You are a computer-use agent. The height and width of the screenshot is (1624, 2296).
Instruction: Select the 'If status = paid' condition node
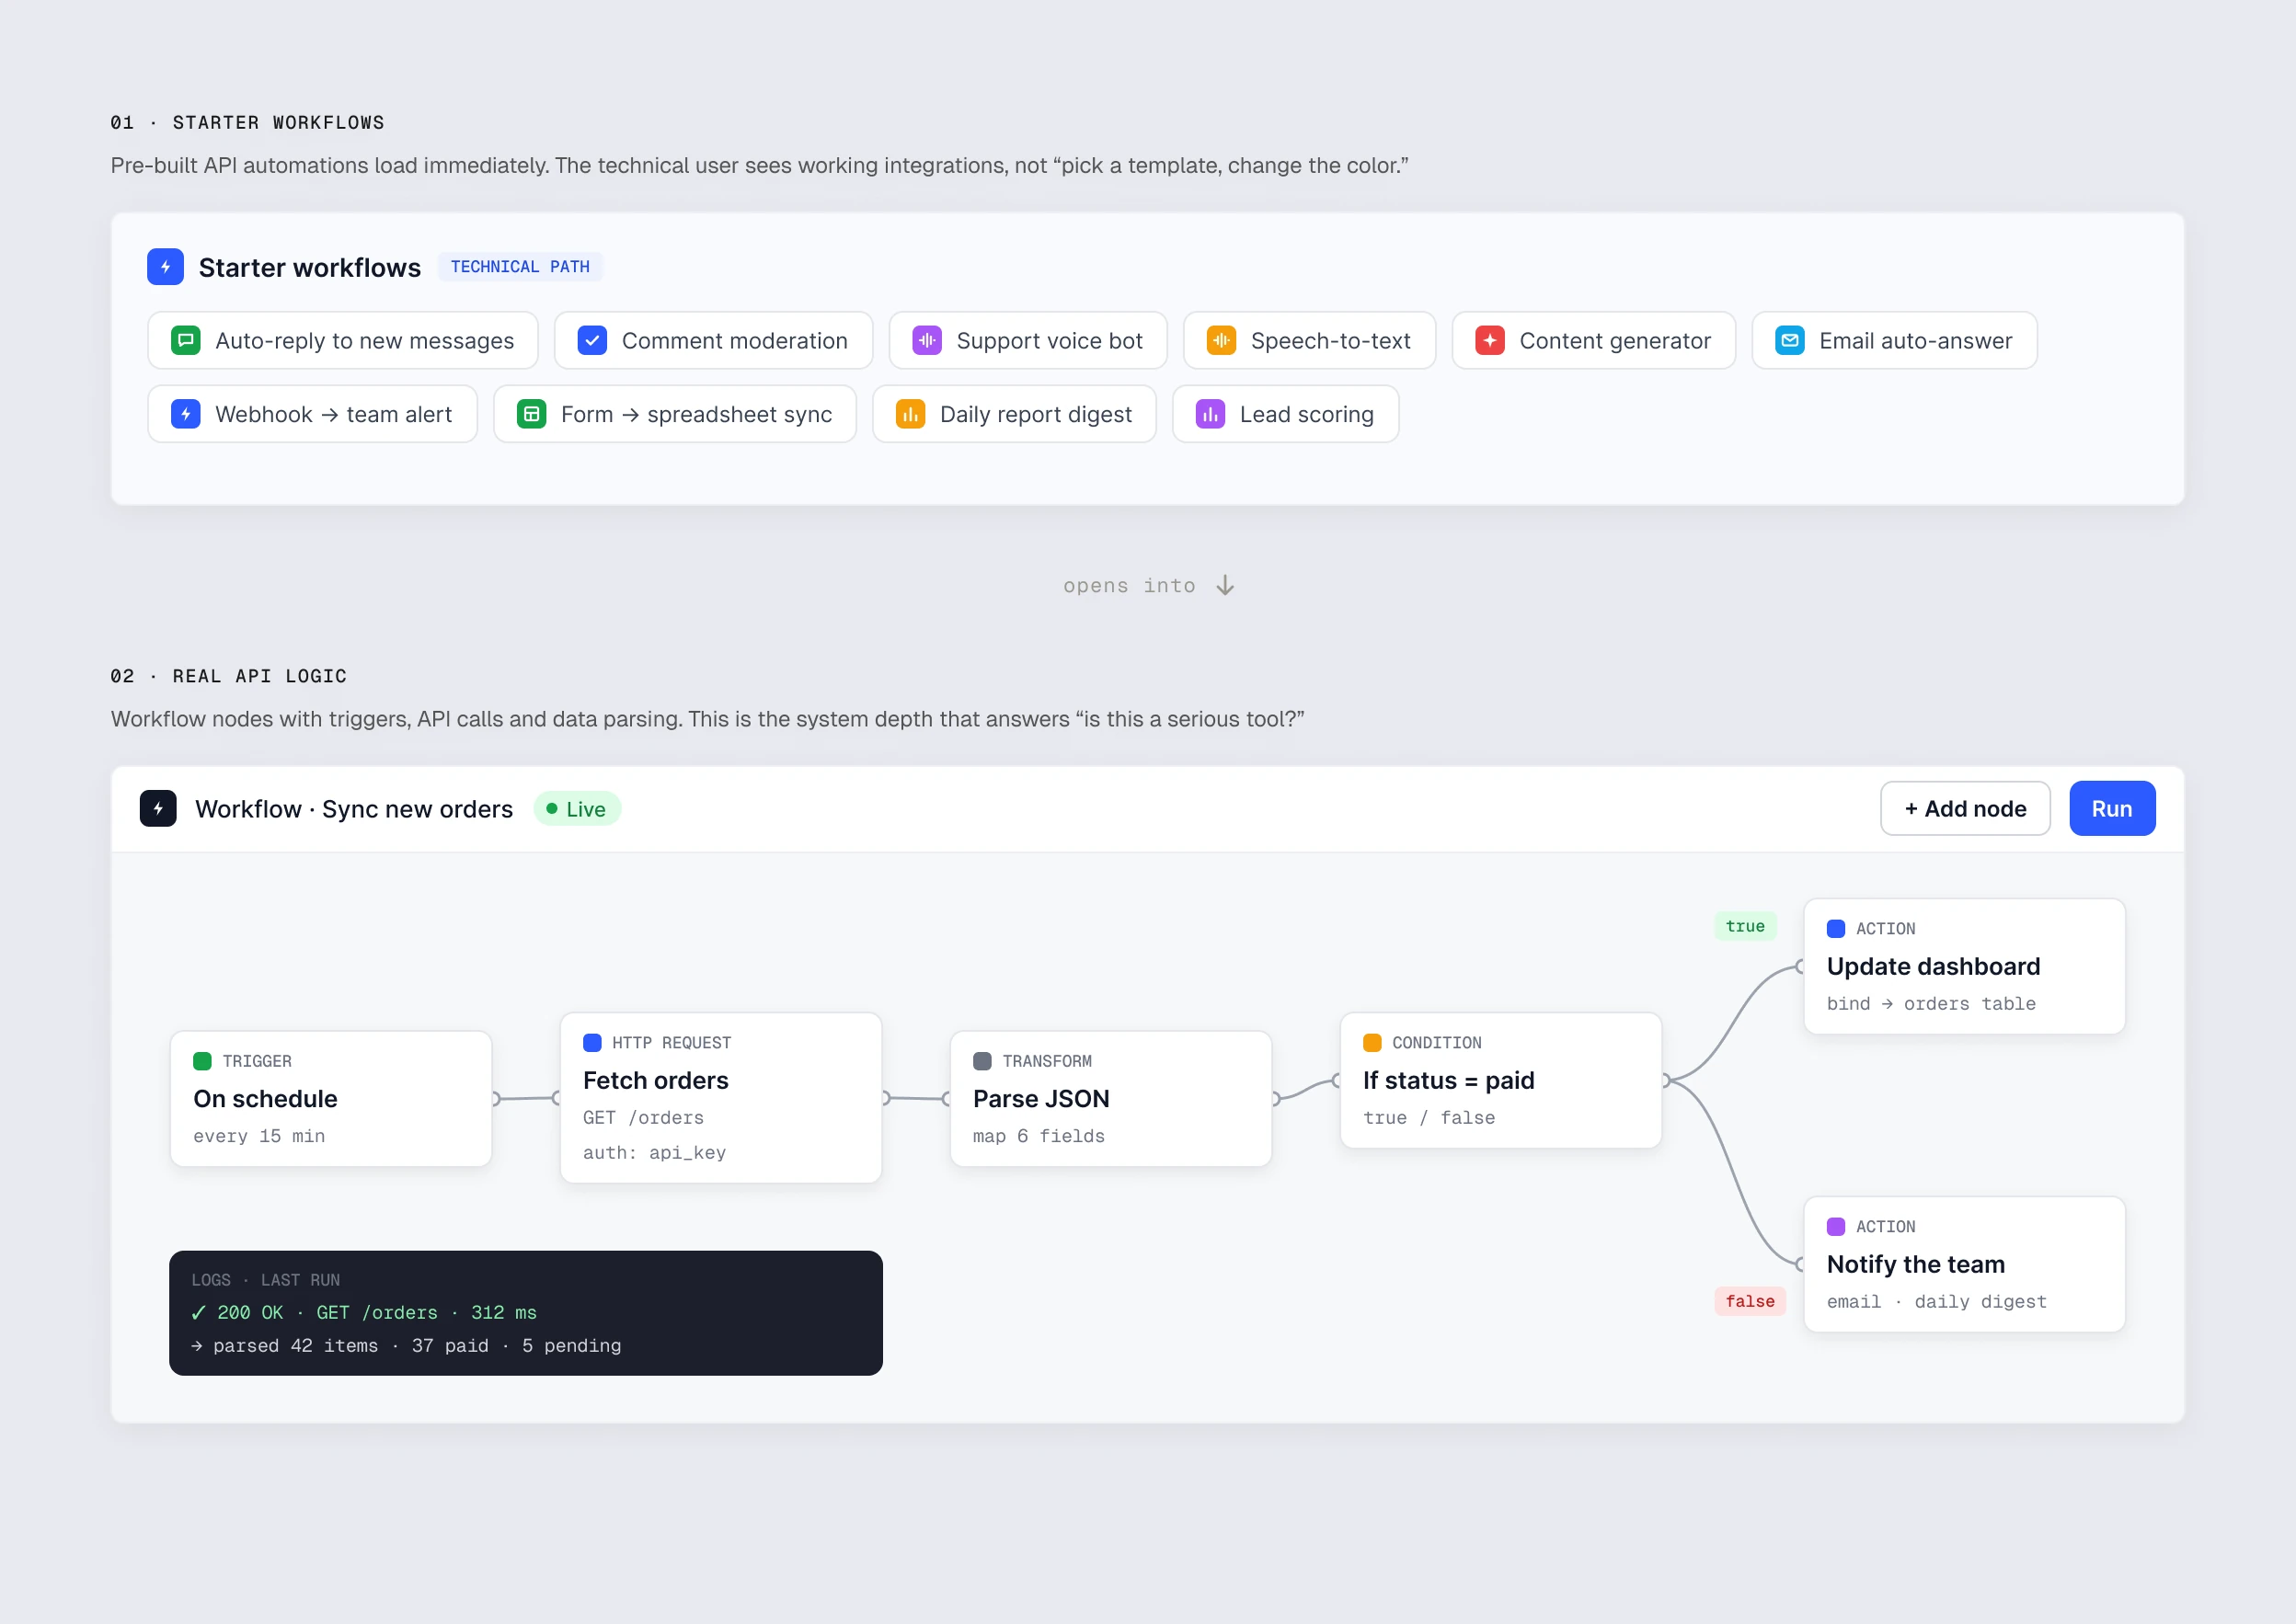[1501, 1080]
